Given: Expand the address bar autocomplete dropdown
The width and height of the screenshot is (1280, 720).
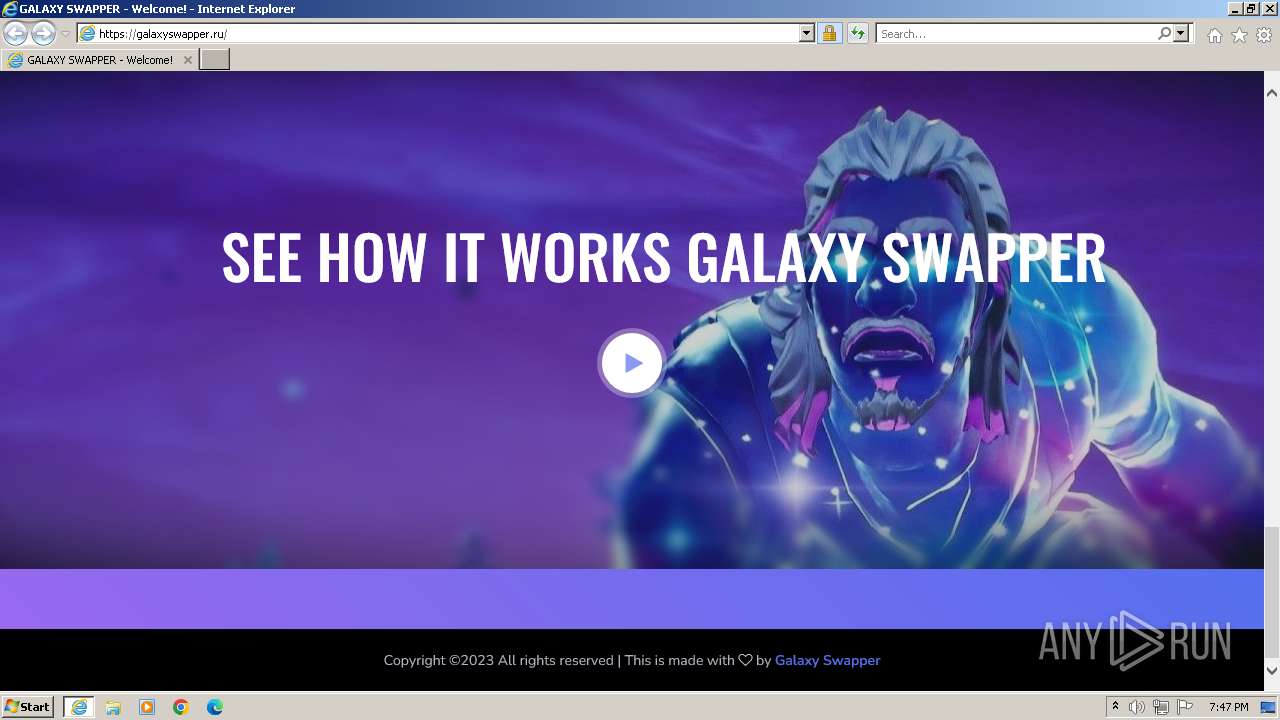Looking at the screenshot, I should click(x=807, y=34).
